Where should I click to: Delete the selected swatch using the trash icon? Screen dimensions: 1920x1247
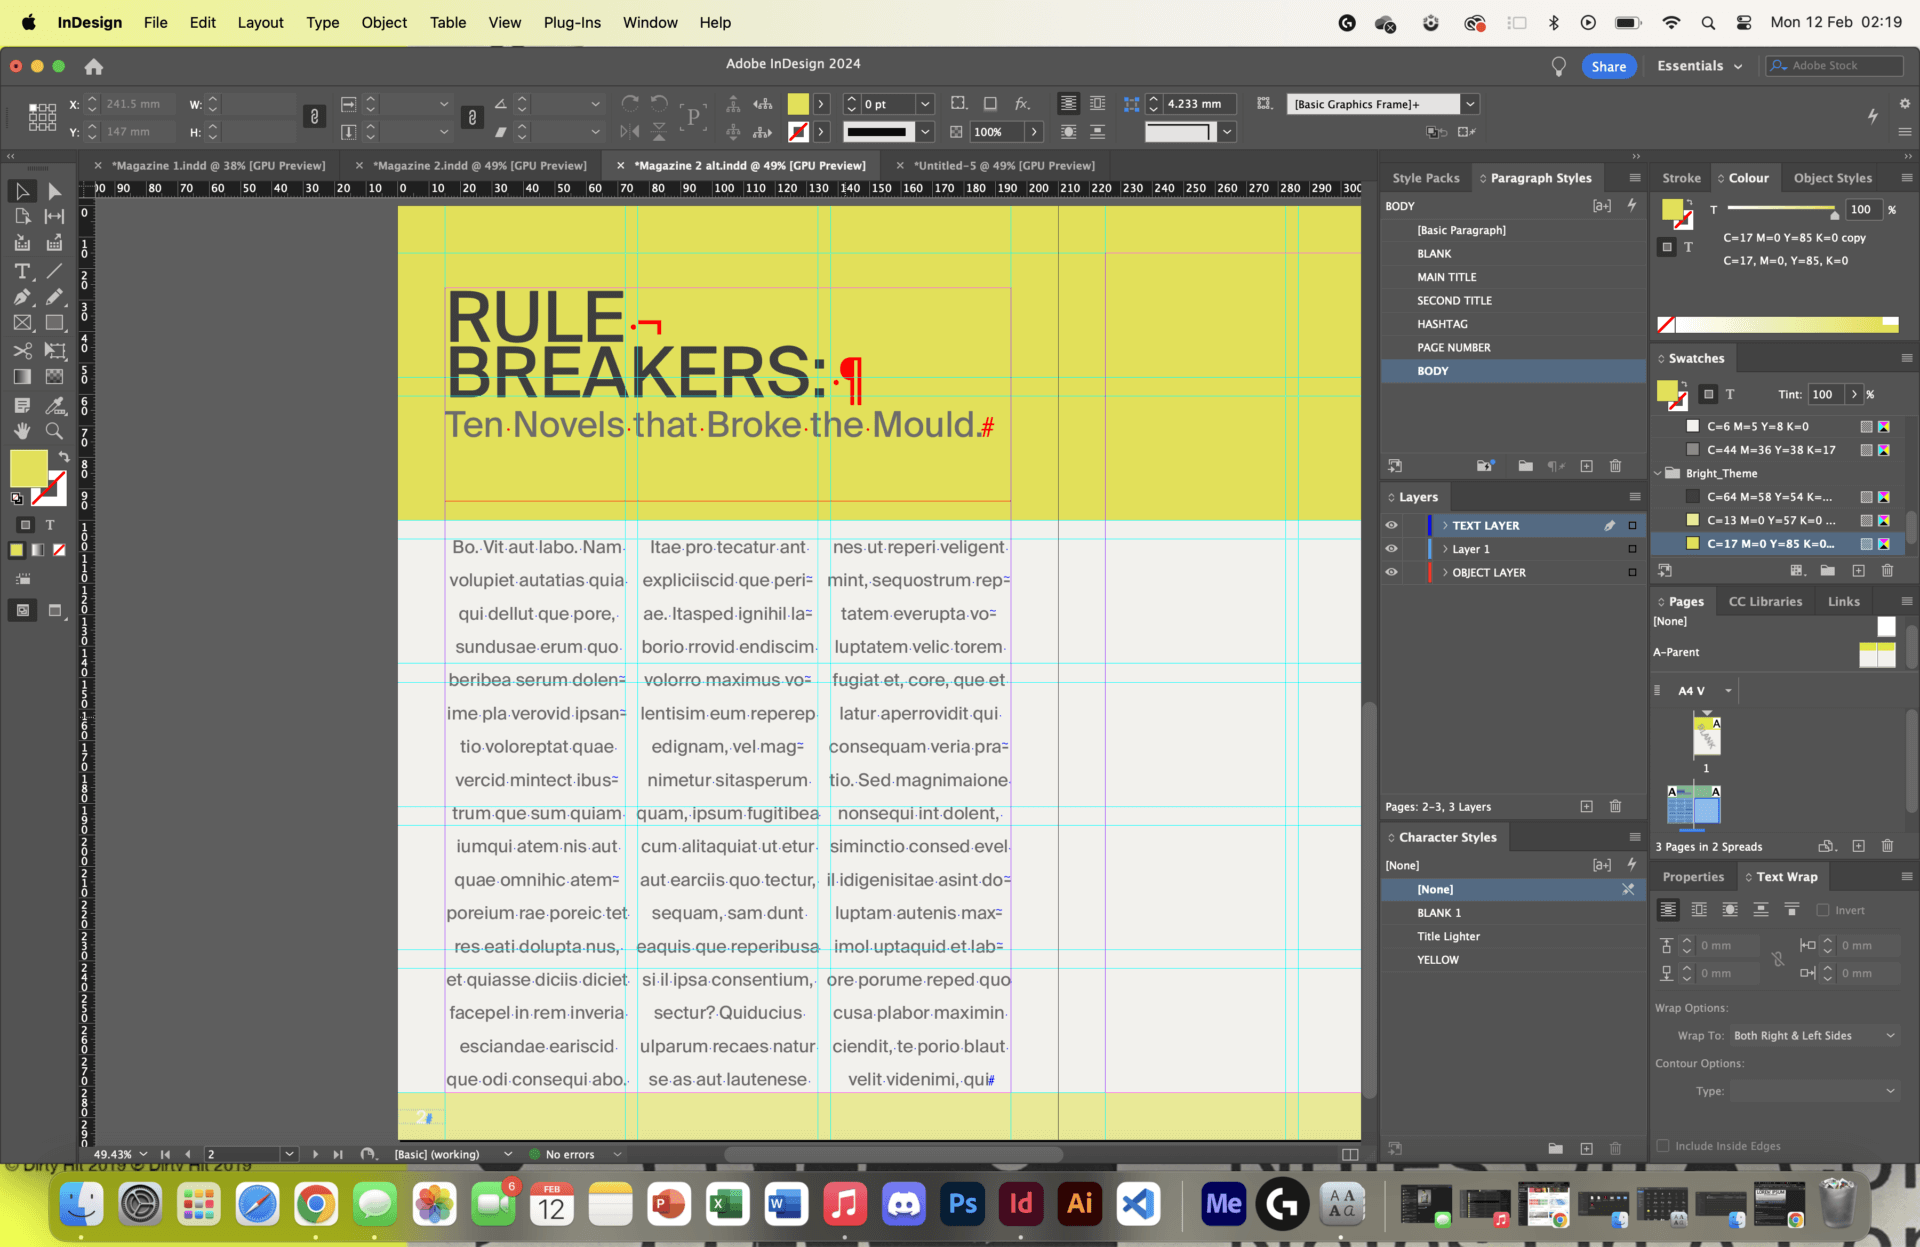[x=1888, y=571]
